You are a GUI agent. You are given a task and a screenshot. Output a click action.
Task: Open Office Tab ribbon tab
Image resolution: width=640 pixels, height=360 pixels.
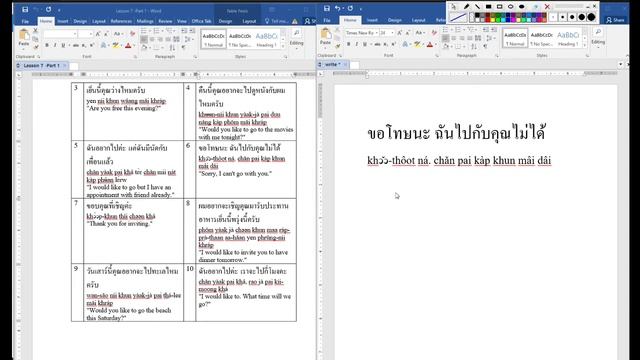201,21
